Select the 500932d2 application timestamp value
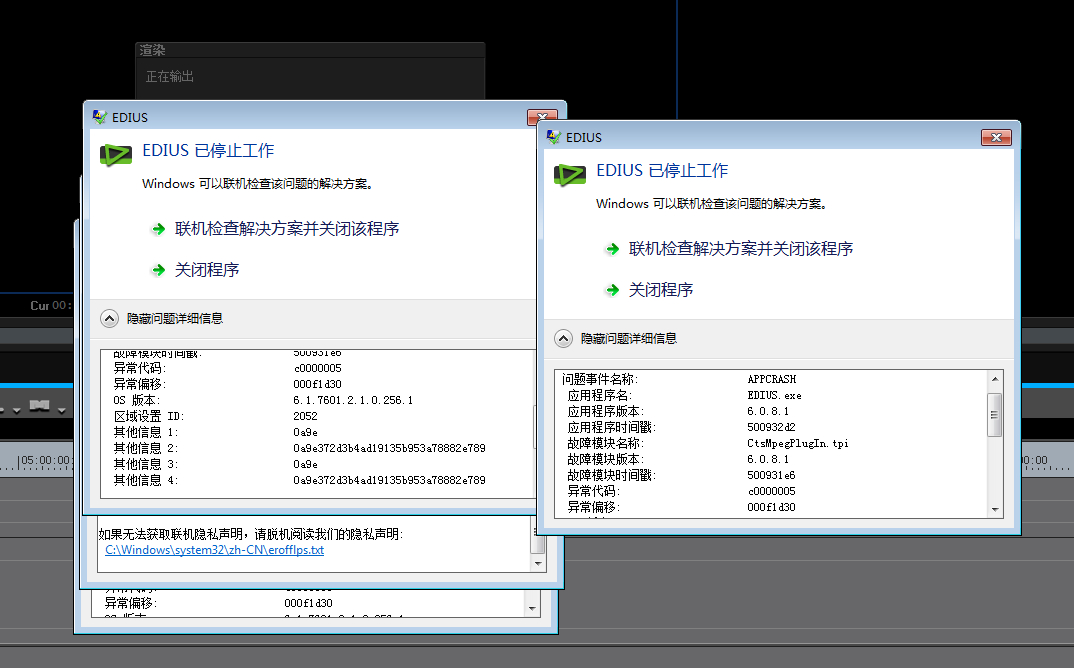The width and height of the screenshot is (1074, 668). tap(771, 428)
